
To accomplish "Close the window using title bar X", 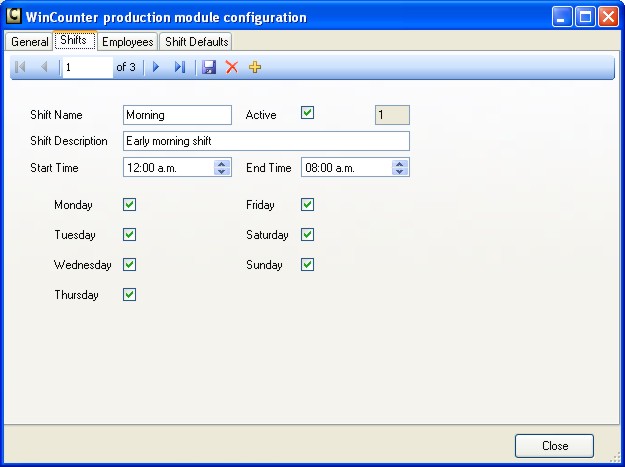I will (x=609, y=17).
